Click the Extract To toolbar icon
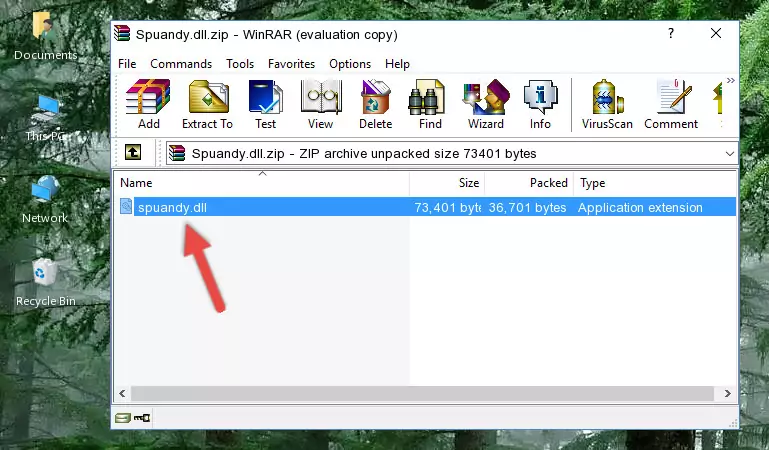The image size is (769, 450). [207, 104]
